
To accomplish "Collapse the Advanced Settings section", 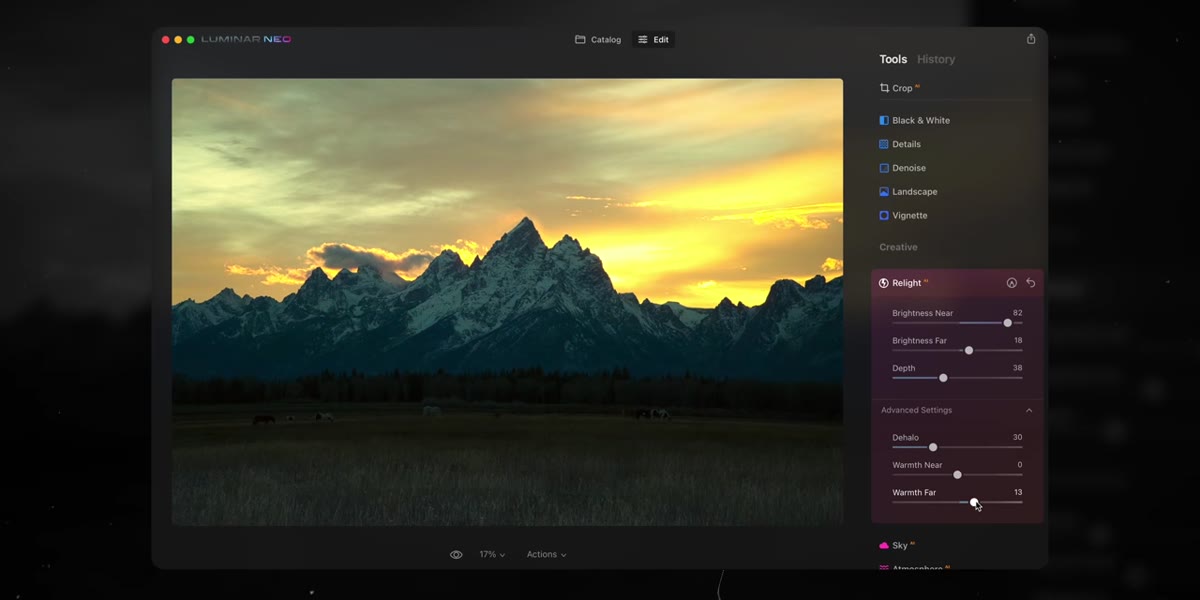I will pos(1029,410).
